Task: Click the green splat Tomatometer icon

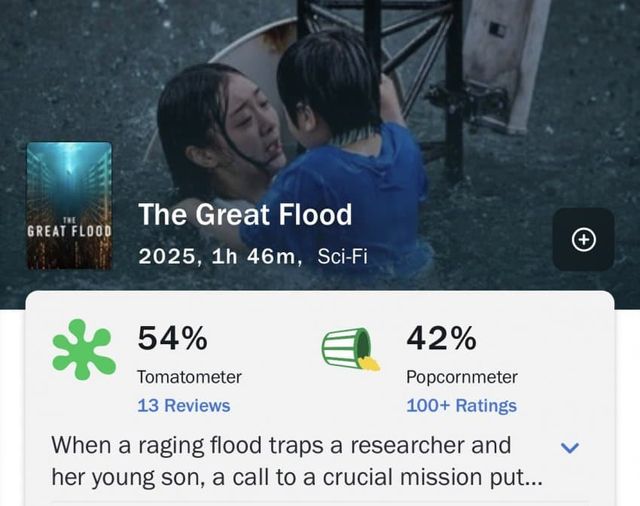Action: [84, 348]
